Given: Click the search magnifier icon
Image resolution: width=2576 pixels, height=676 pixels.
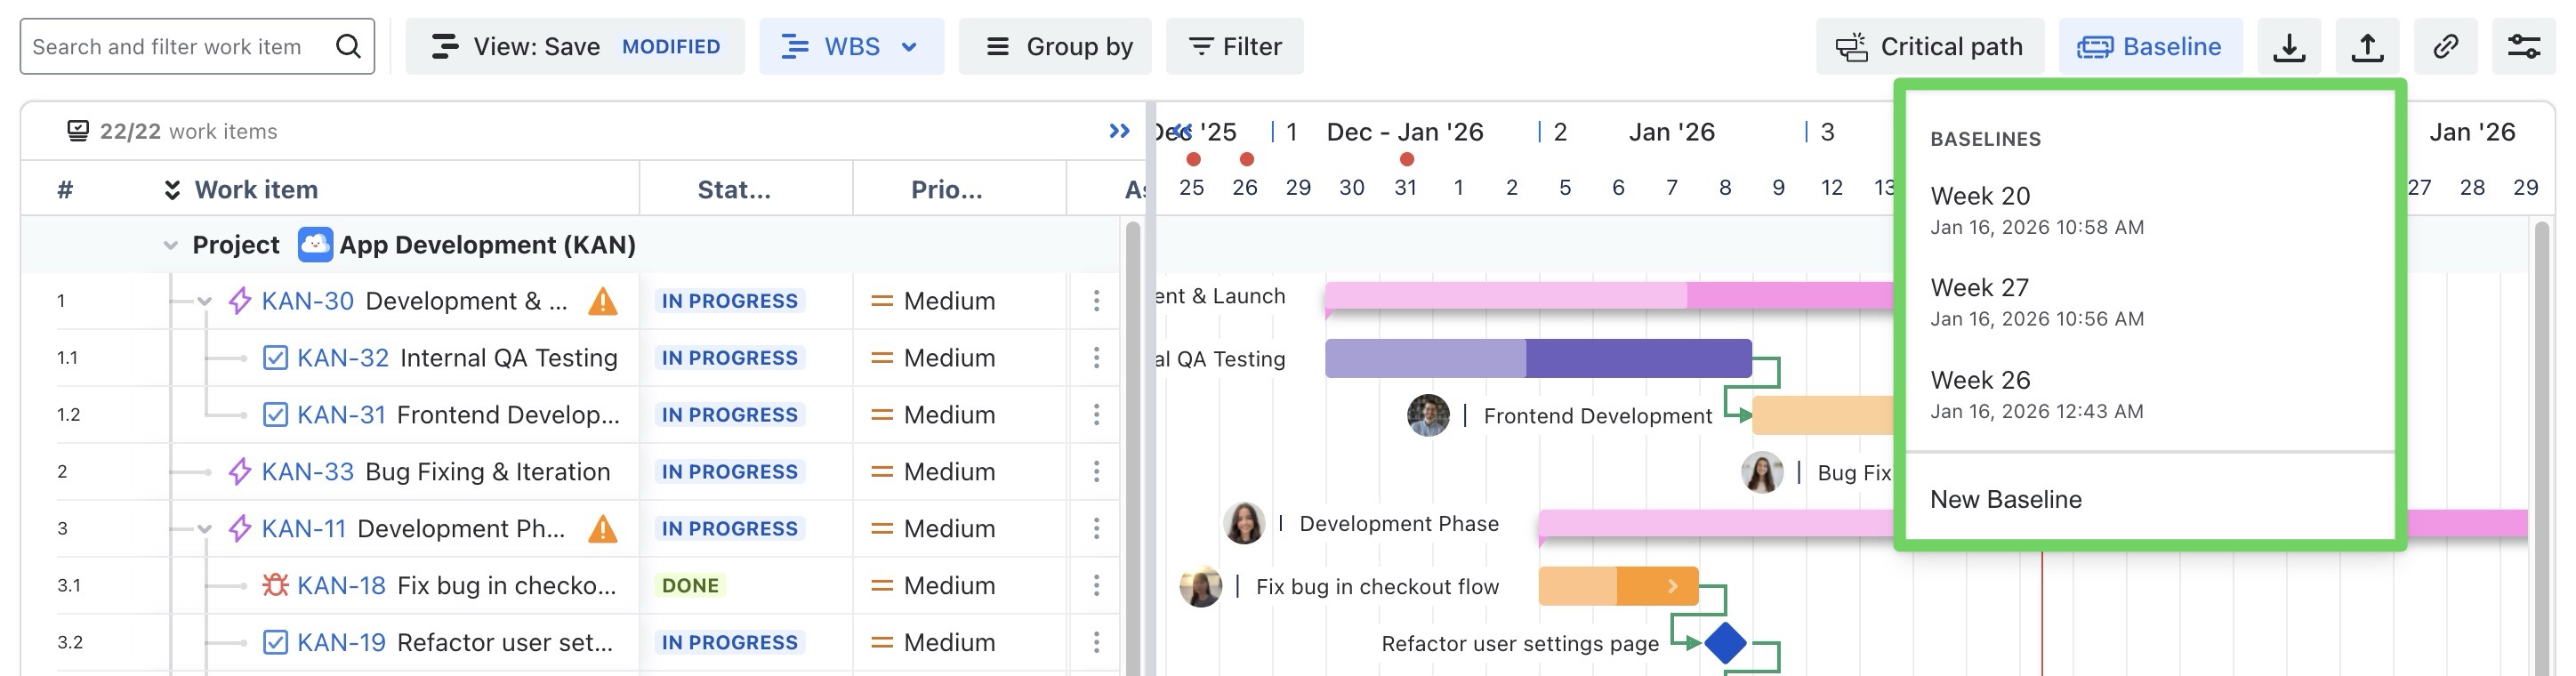Looking at the screenshot, I should pyautogui.click(x=348, y=47).
